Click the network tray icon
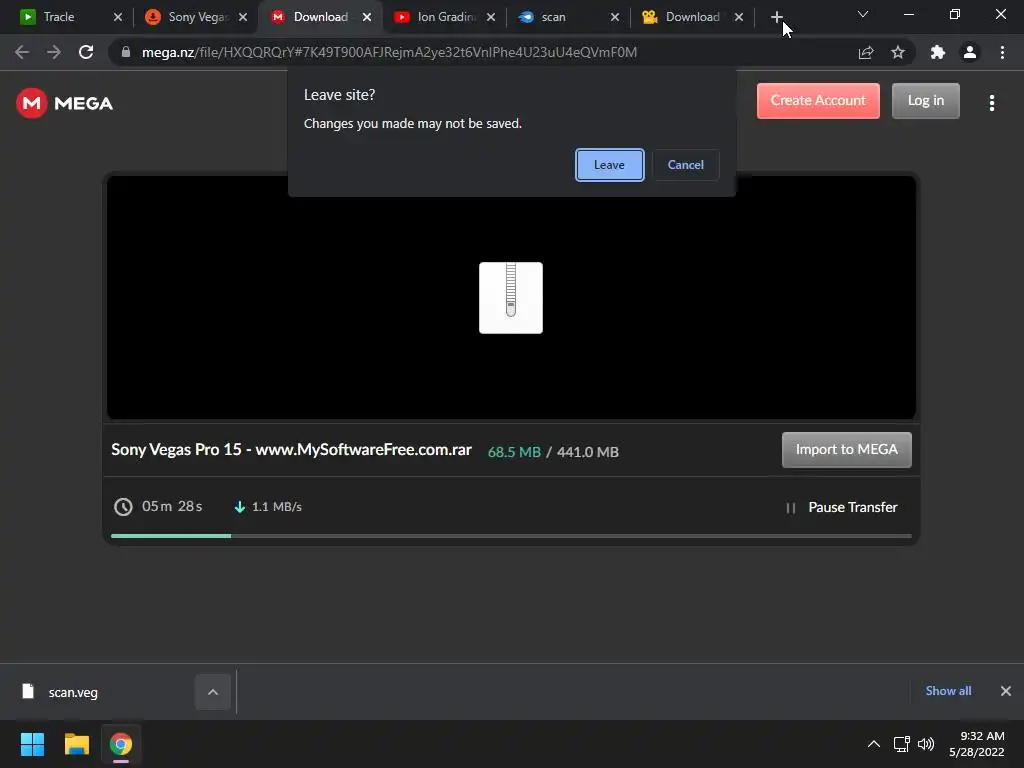The image size is (1024, 768). (x=902, y=744)
